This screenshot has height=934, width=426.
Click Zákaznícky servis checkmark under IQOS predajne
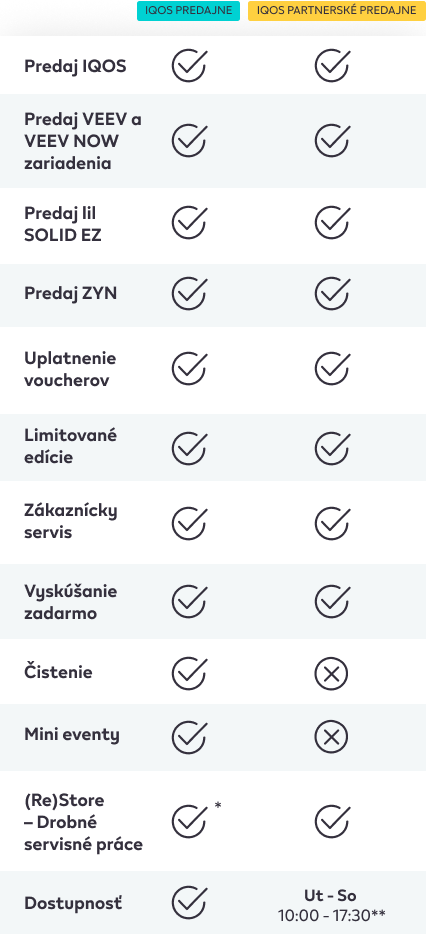click(189, 523)
